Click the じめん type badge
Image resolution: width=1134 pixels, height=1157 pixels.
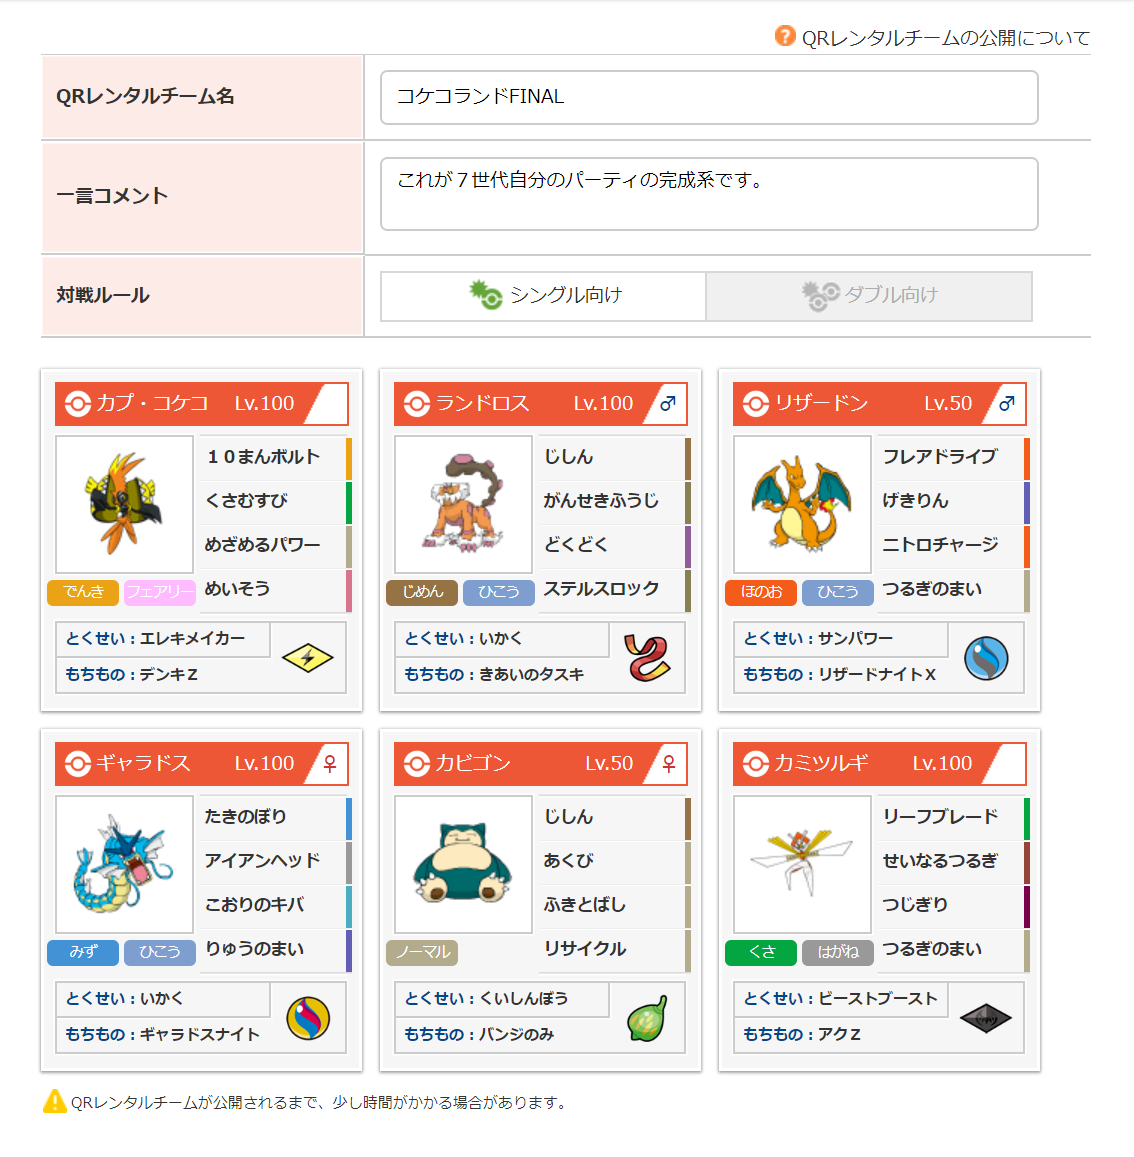(x=422, y=592)
